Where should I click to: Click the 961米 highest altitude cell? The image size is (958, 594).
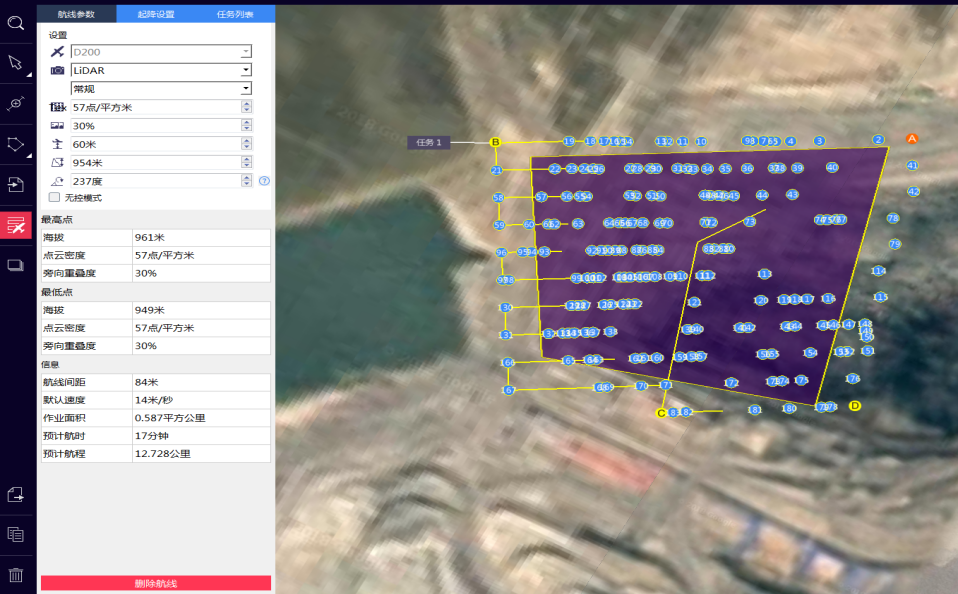[x=201, y=237]
